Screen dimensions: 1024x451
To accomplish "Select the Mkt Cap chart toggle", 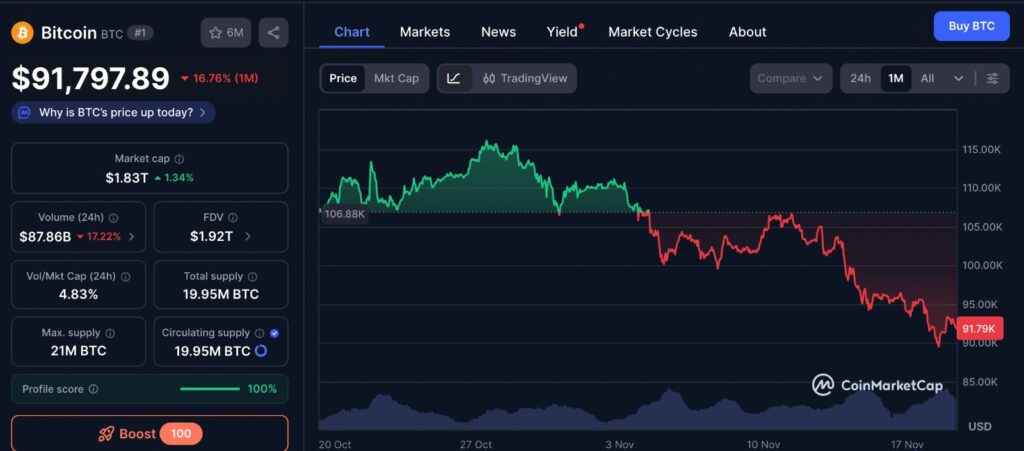I will click(x=396, y=78).
